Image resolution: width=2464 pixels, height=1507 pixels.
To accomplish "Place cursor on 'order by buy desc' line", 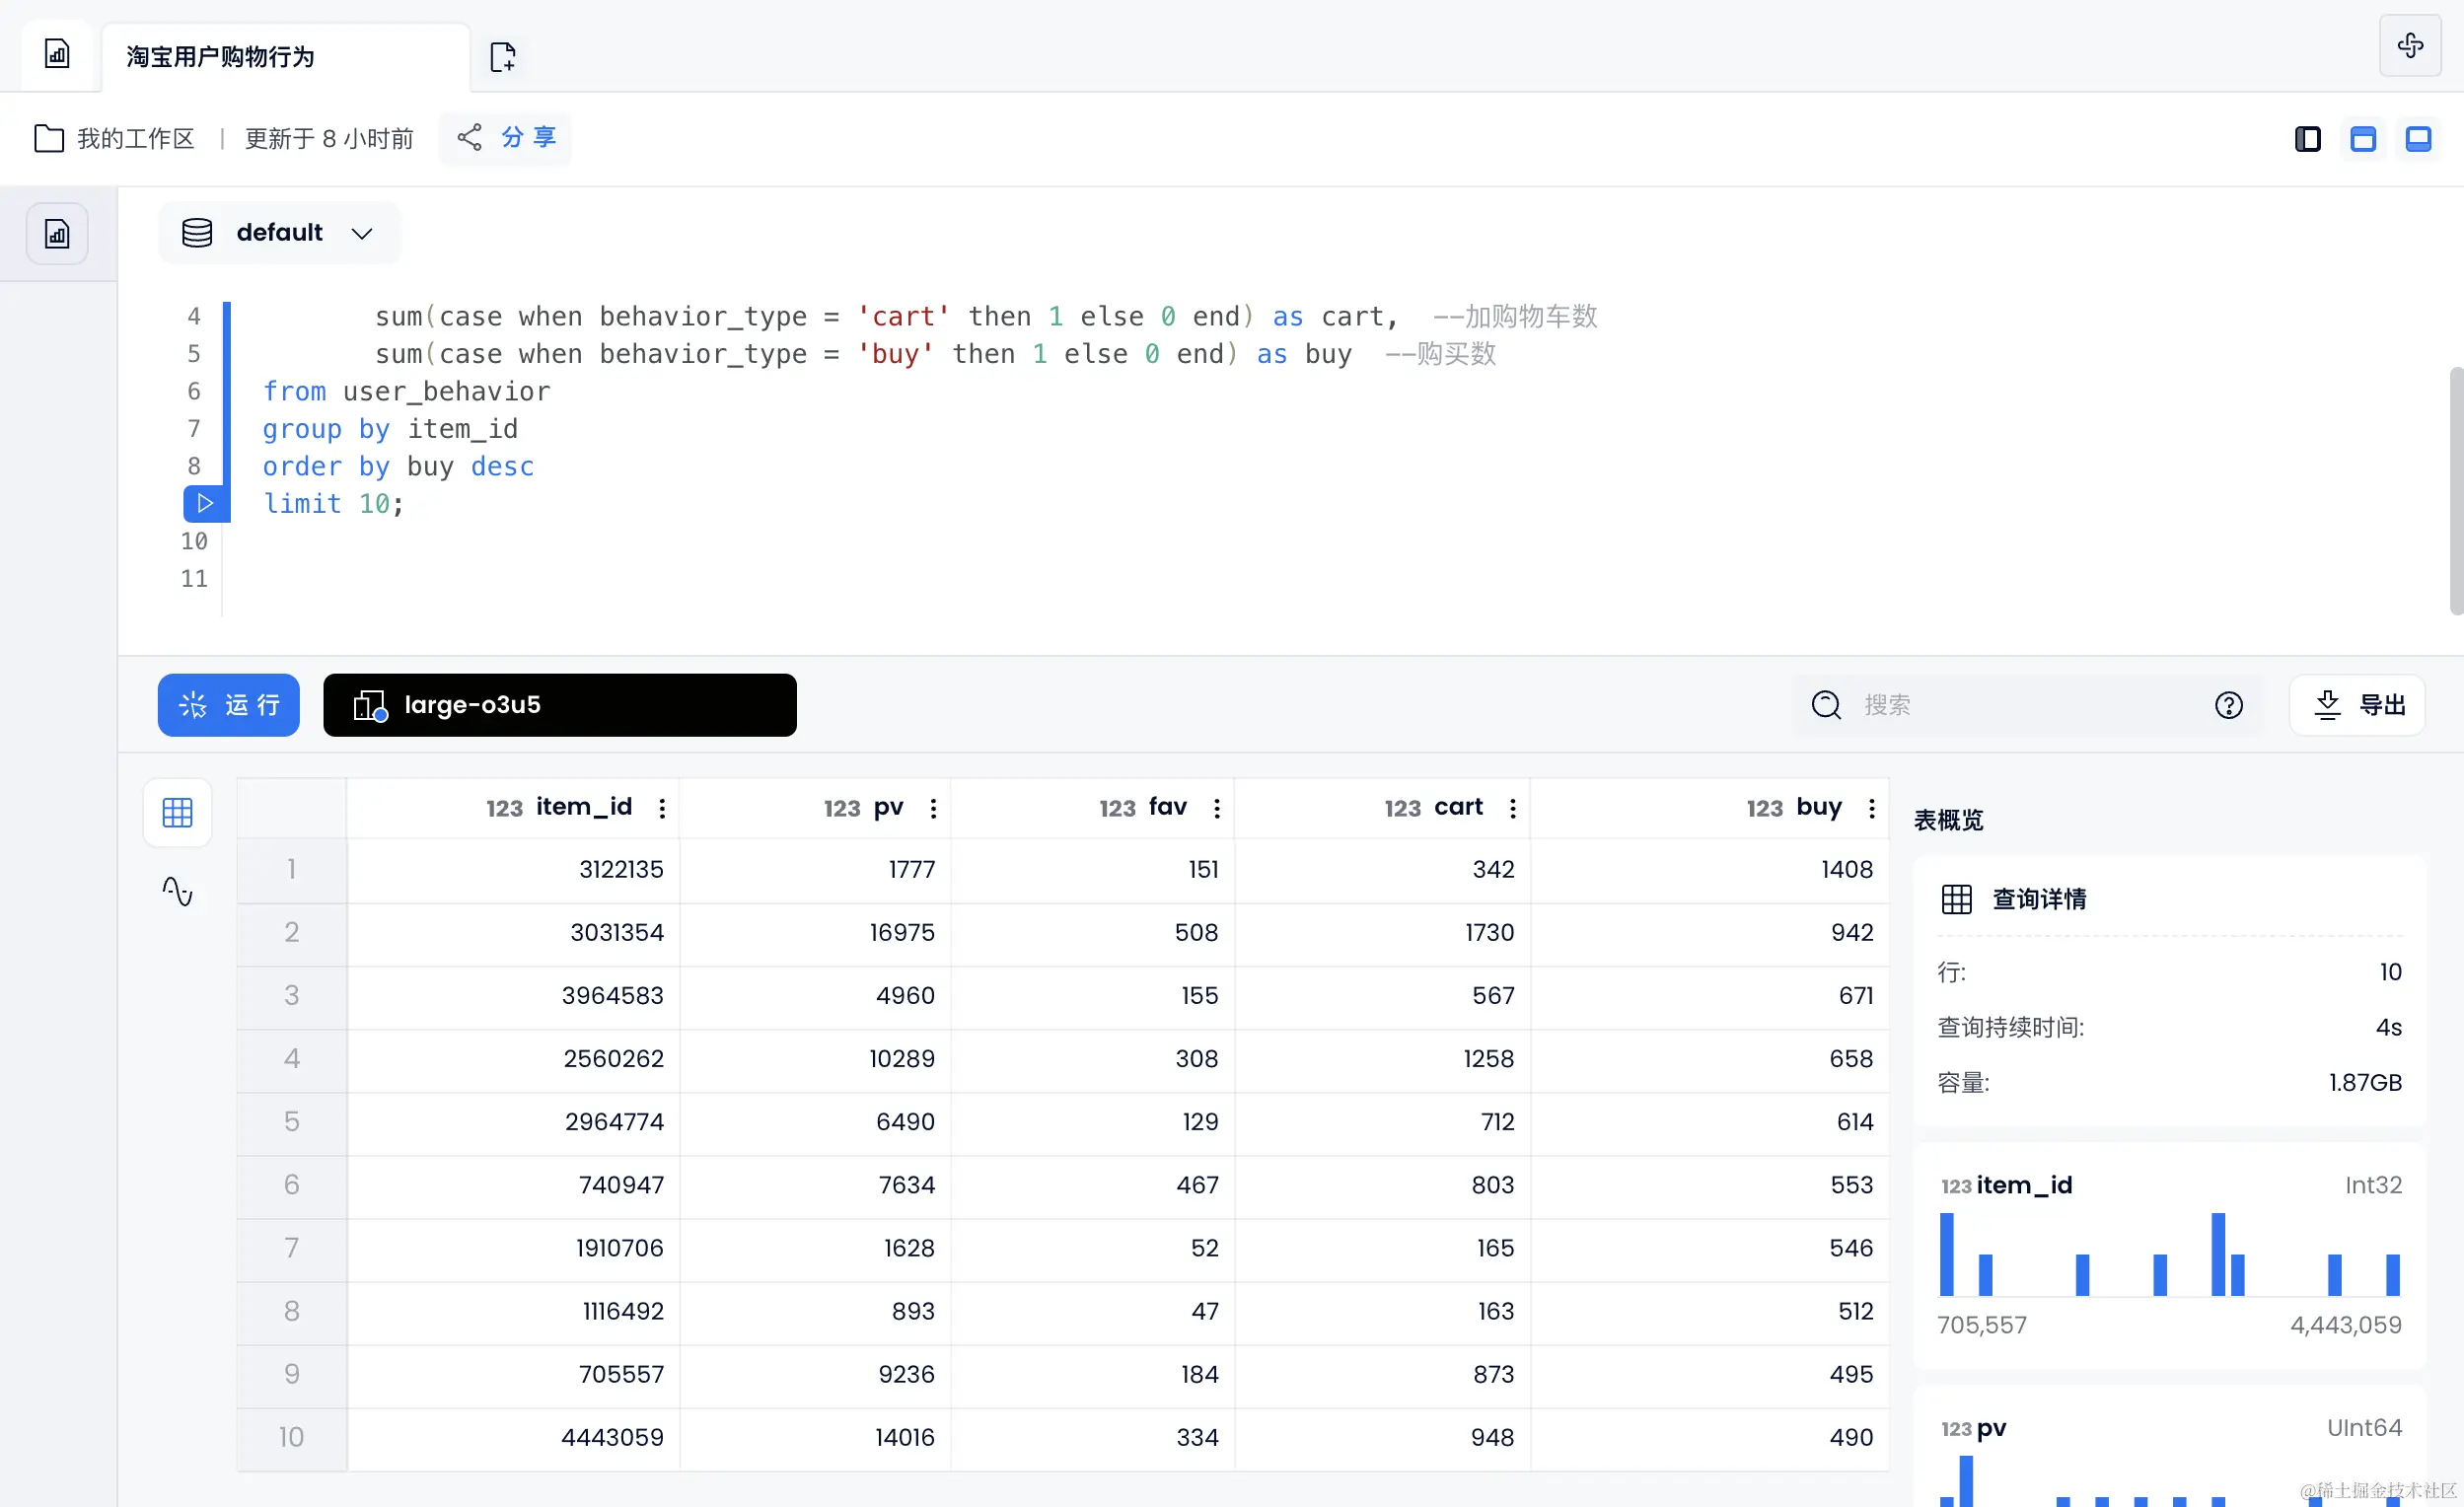I will [398, 466].
